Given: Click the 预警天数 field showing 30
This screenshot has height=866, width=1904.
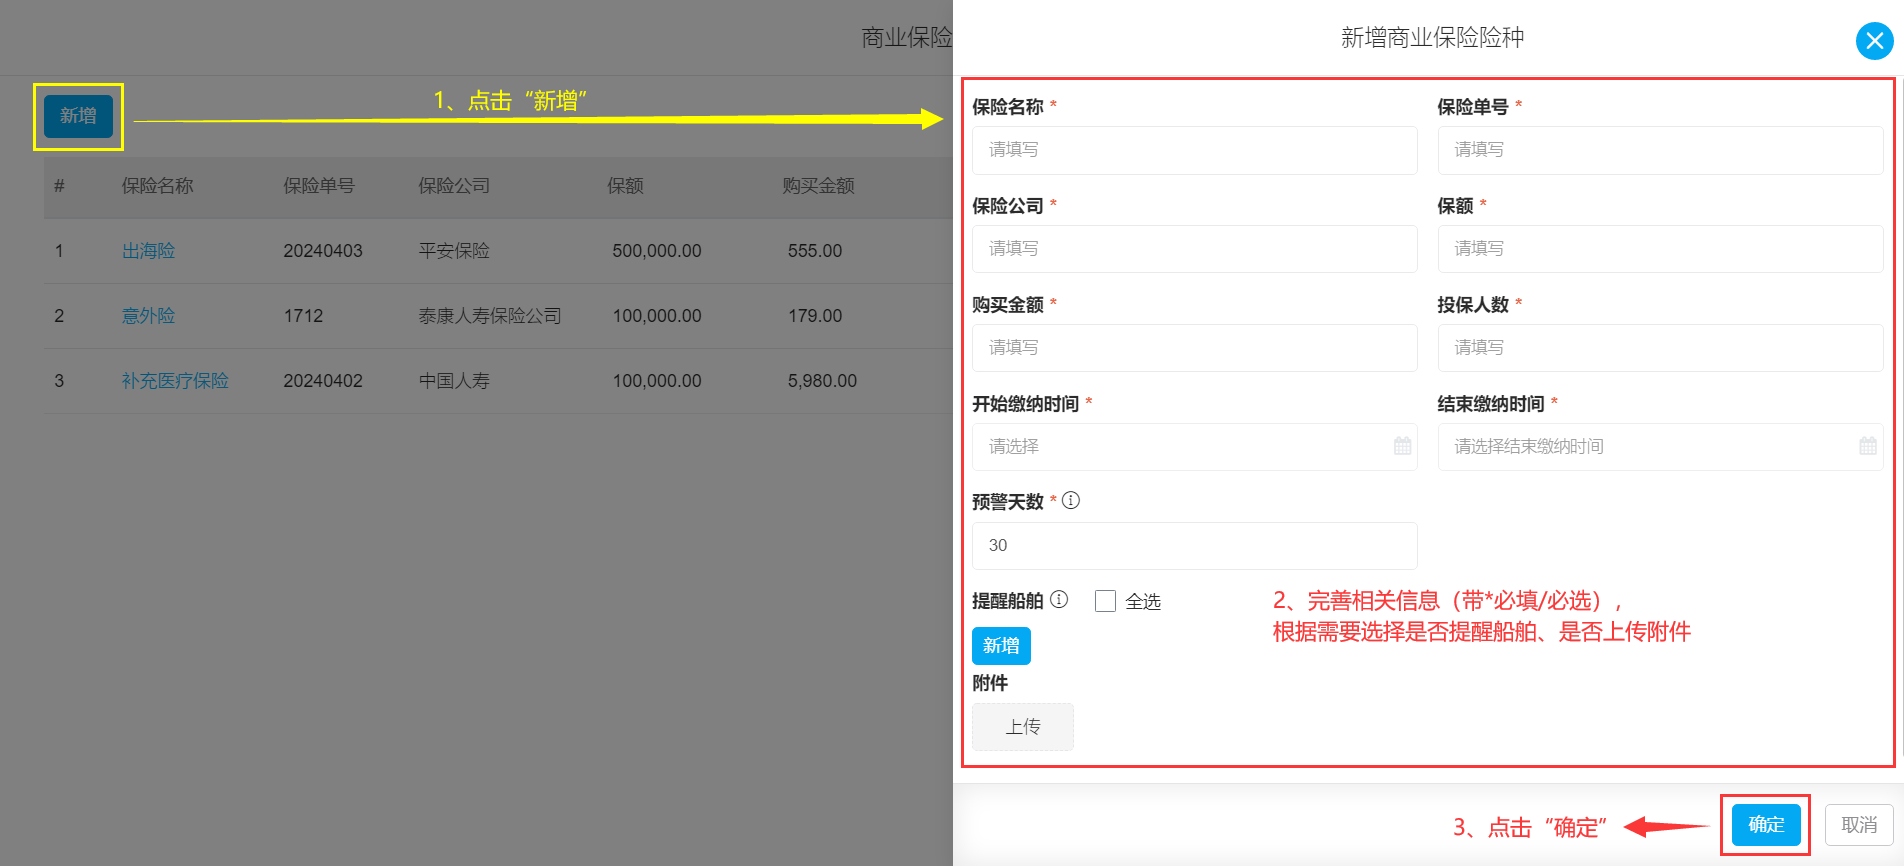Looking at the screenshot, I should (1194, 546).
